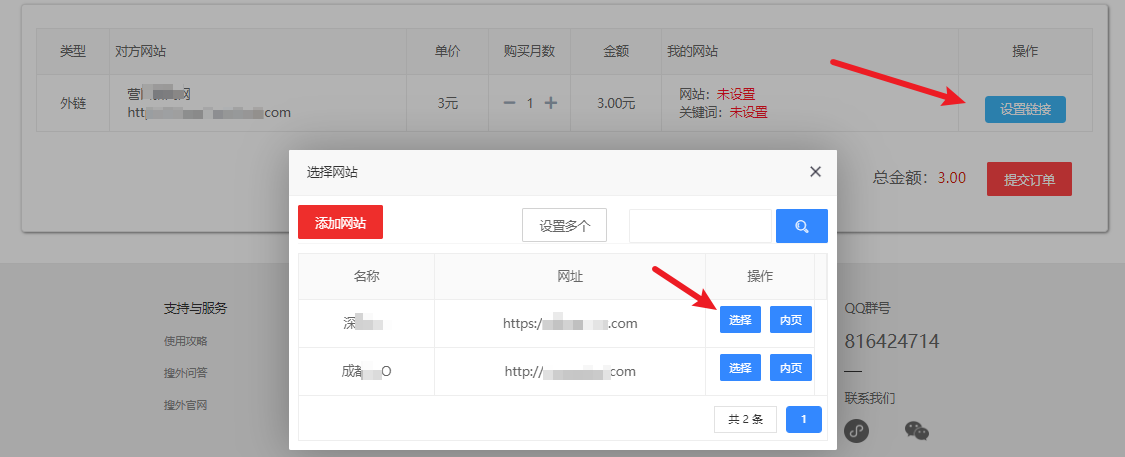This screenshot has height=457, width=1125.
Task: Click the 添加网站 red button
Action: tap(340, 223)
